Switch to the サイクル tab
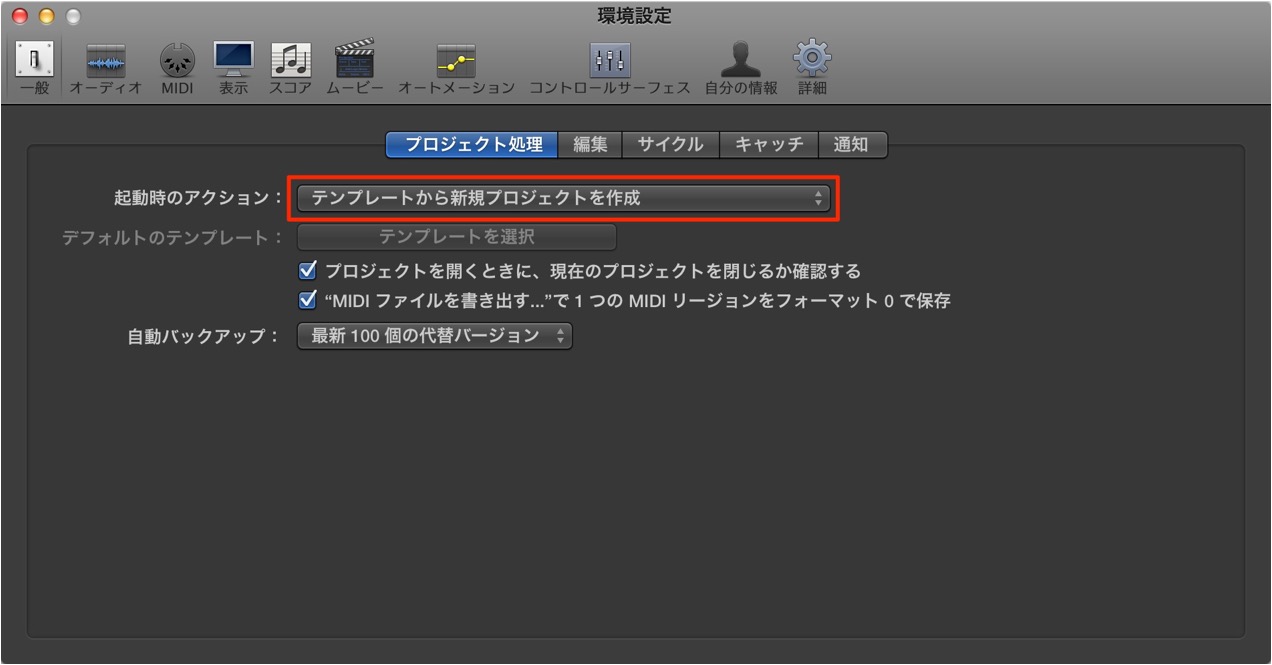This screenshot has width=1272, height=665. [670, 144]
